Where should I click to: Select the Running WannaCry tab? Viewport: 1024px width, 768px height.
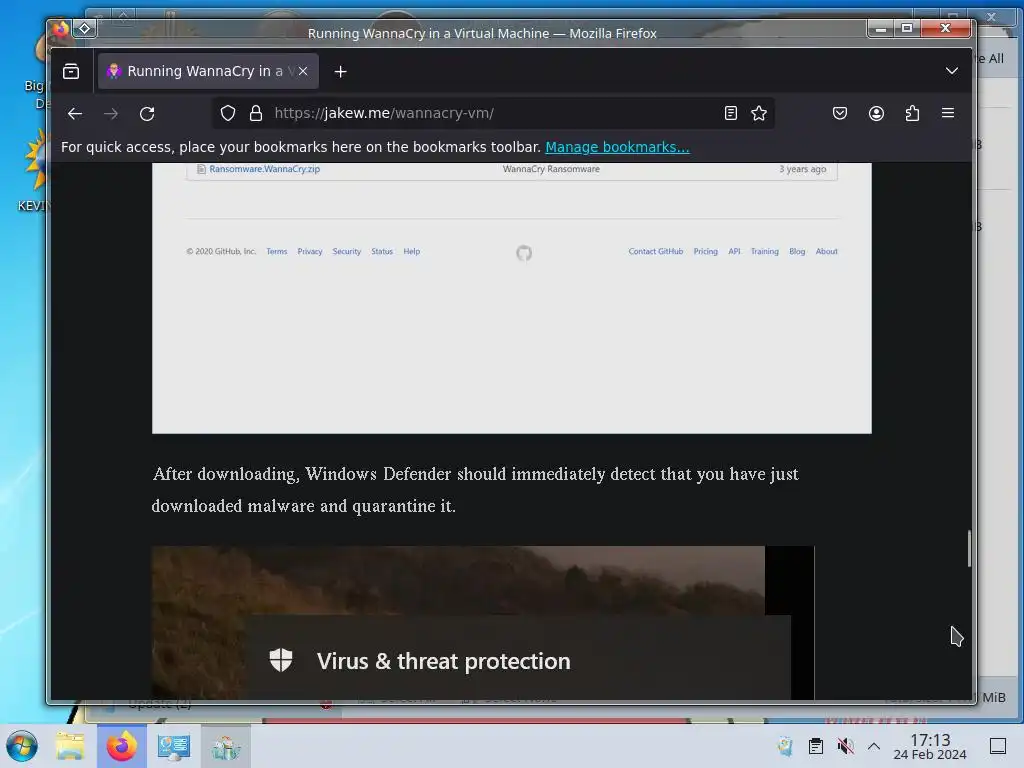click(208, 71)
